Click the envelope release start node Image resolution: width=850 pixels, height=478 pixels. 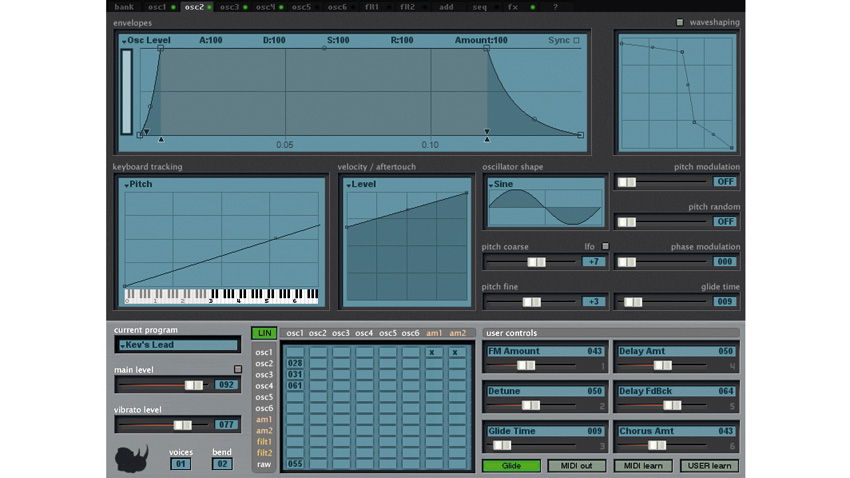tap(487, 48)
